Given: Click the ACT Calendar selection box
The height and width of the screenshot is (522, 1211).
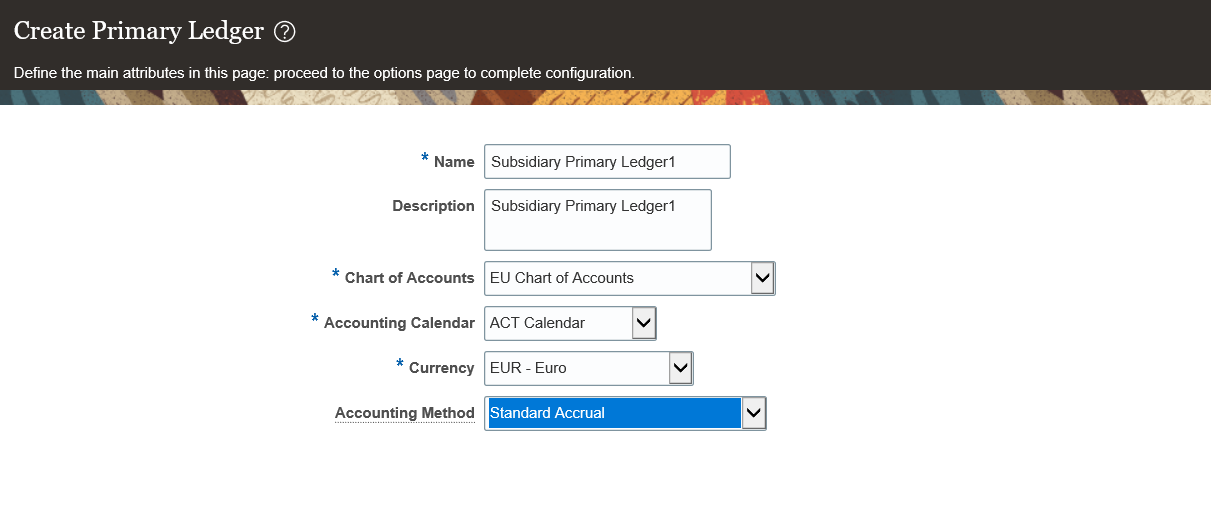Looking at the screenshot, I should (558, 323).
